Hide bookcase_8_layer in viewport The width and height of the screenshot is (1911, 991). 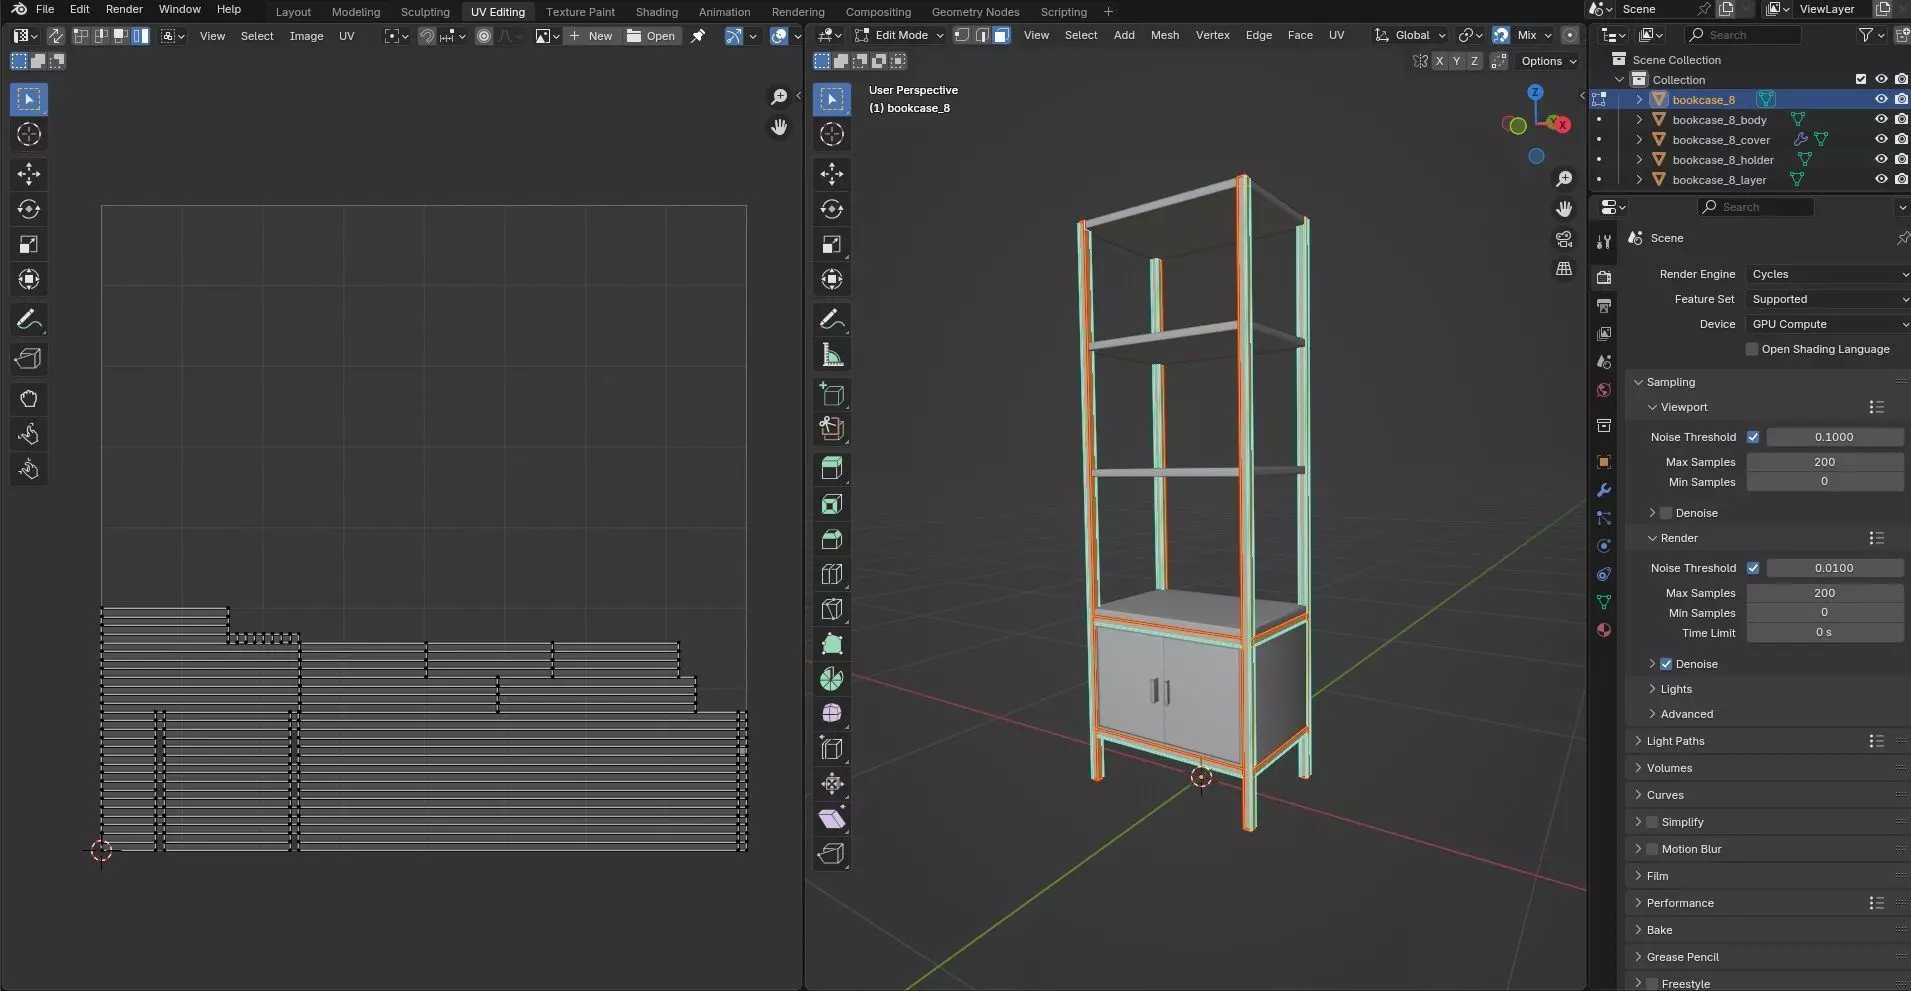(x=1881, y=179)
